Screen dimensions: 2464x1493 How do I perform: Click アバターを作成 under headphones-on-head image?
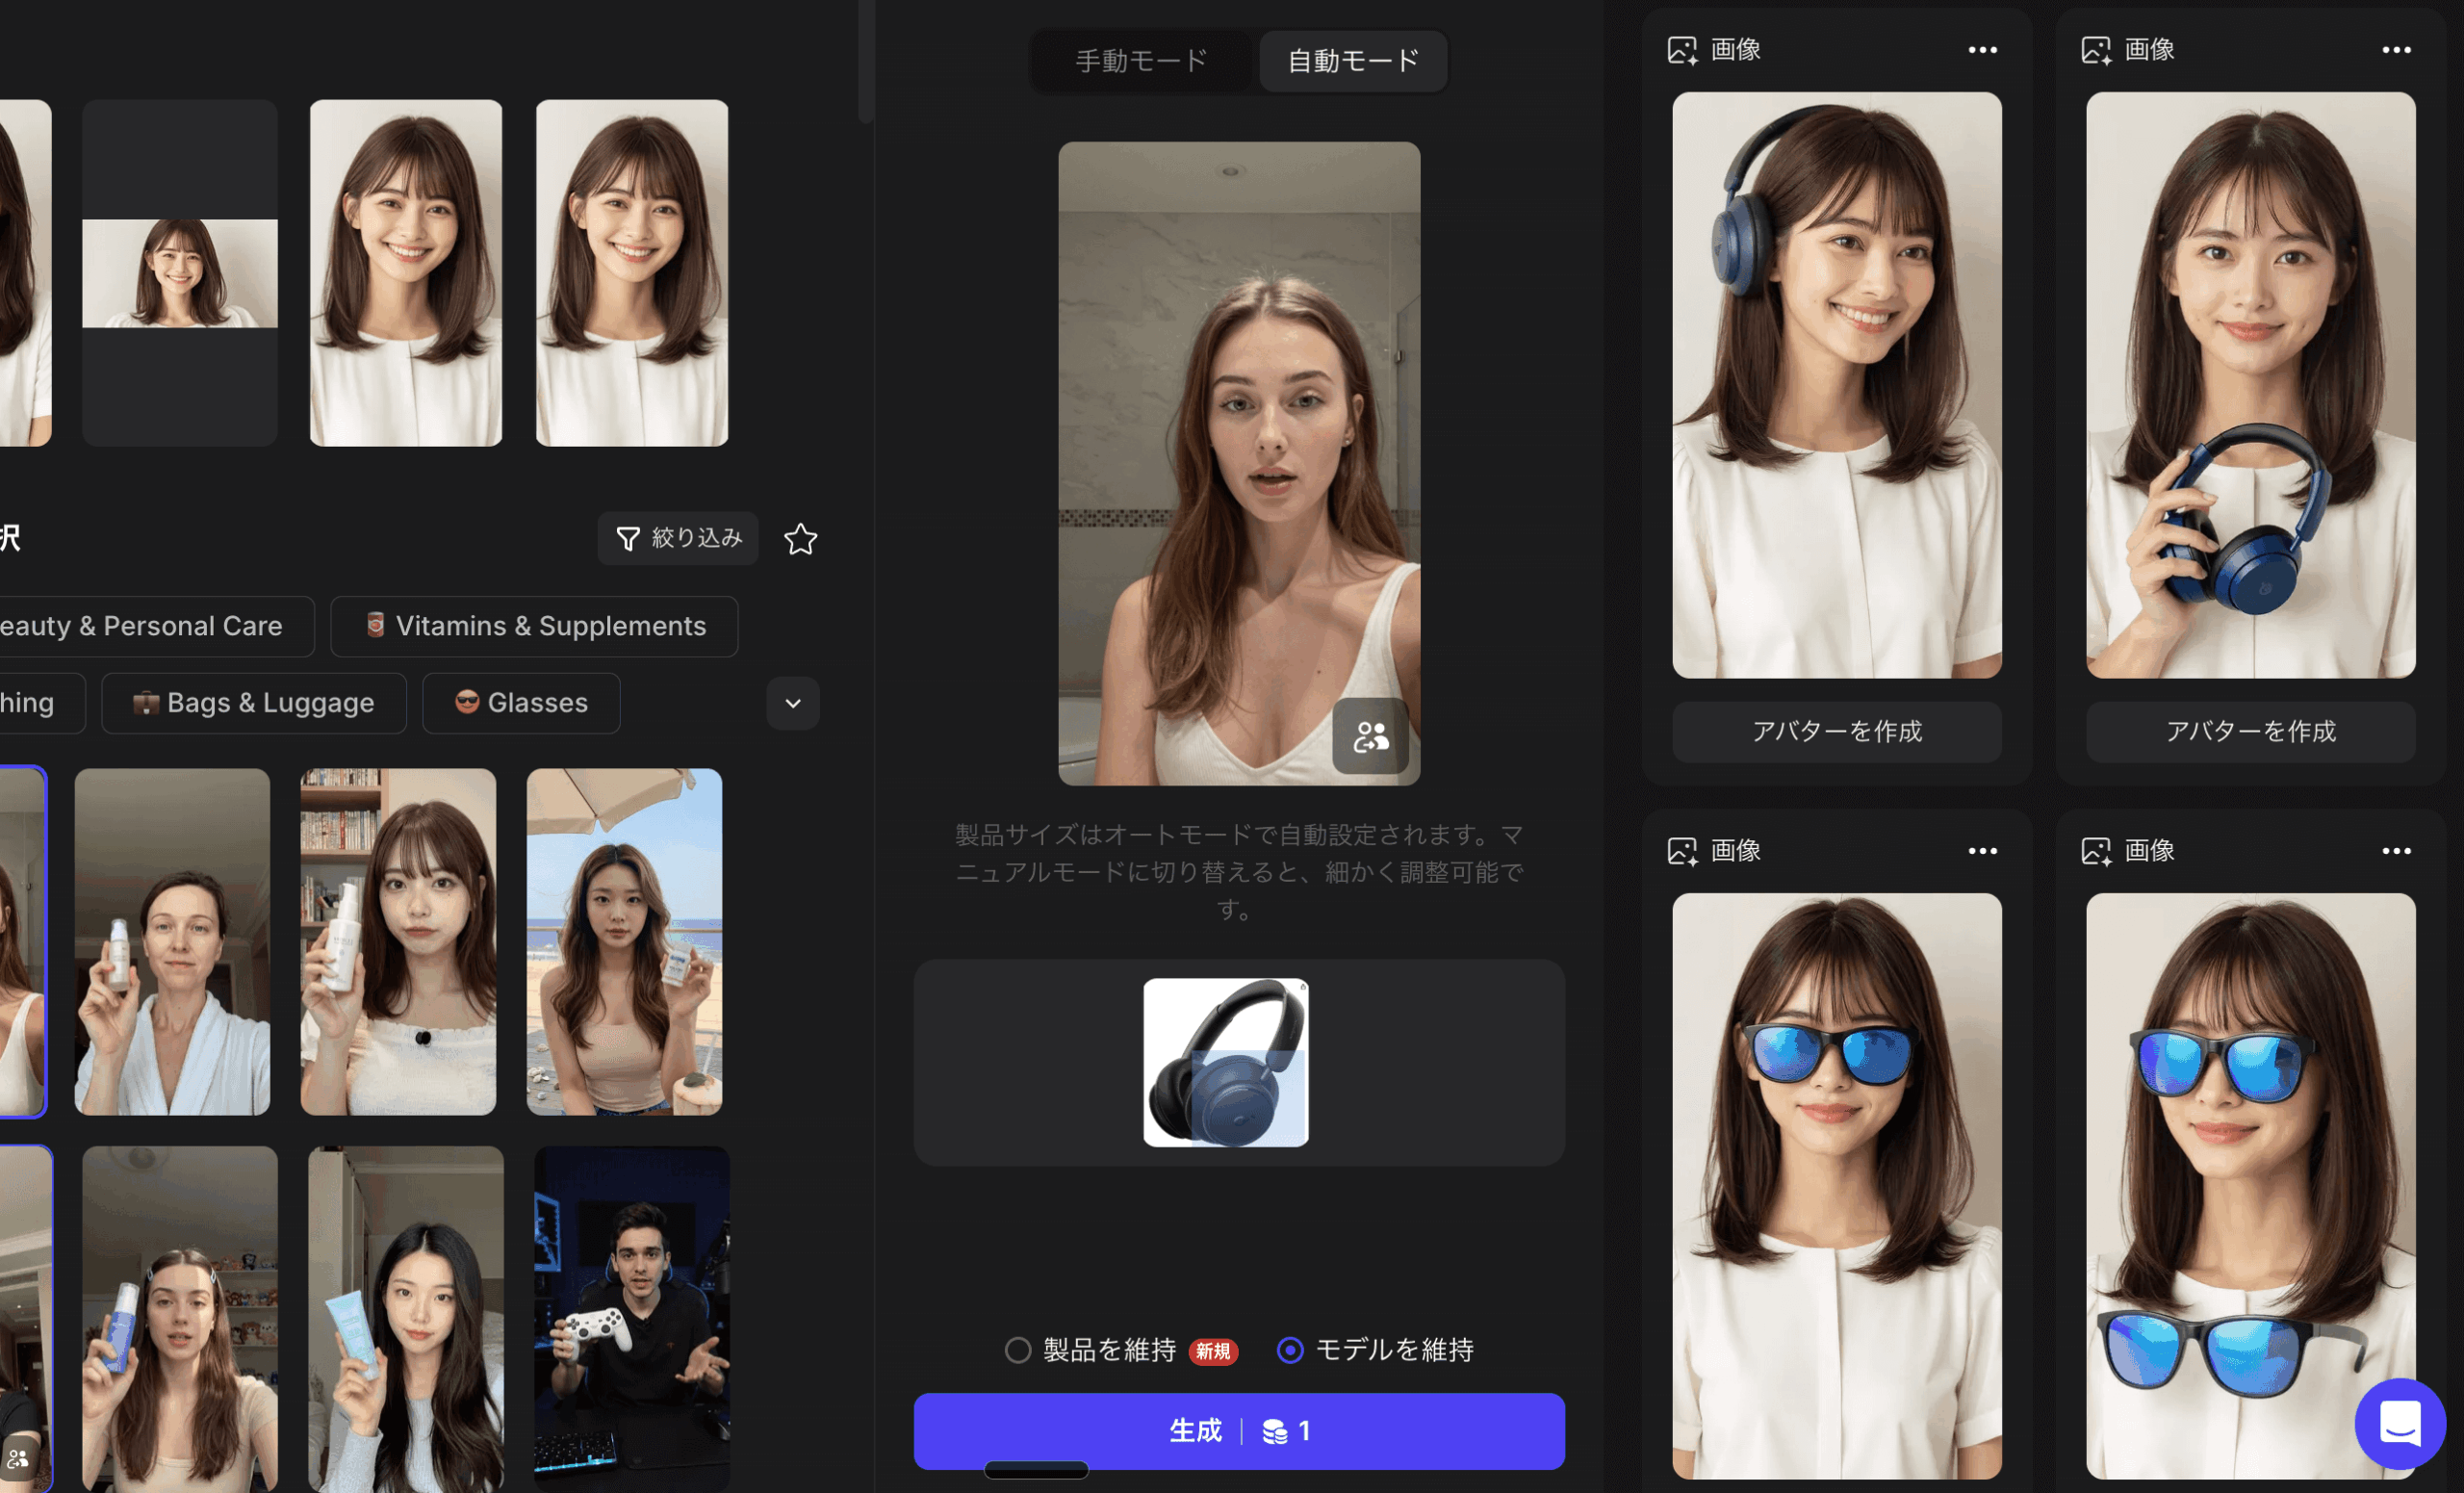tap(1836, 731)
